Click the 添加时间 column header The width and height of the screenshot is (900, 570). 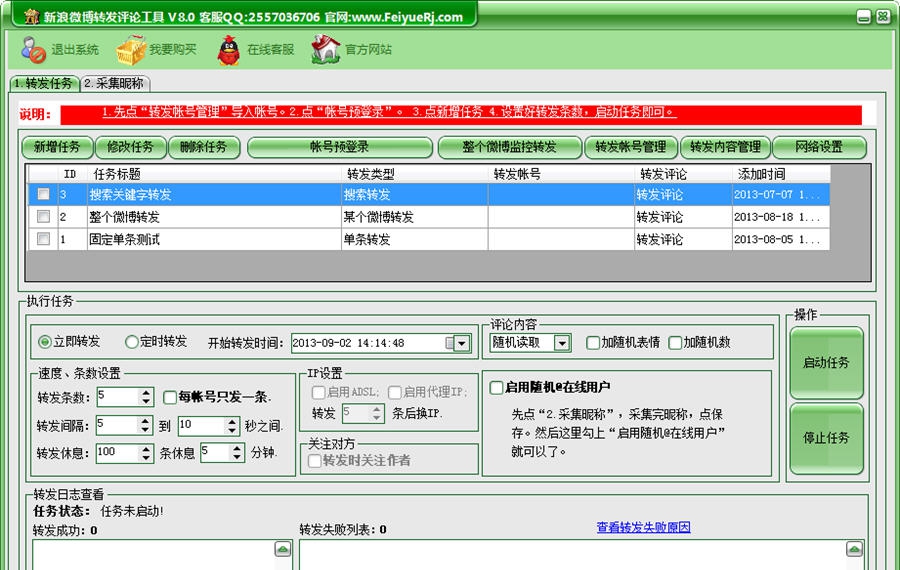pyautogui.click(x=781, y=174)
